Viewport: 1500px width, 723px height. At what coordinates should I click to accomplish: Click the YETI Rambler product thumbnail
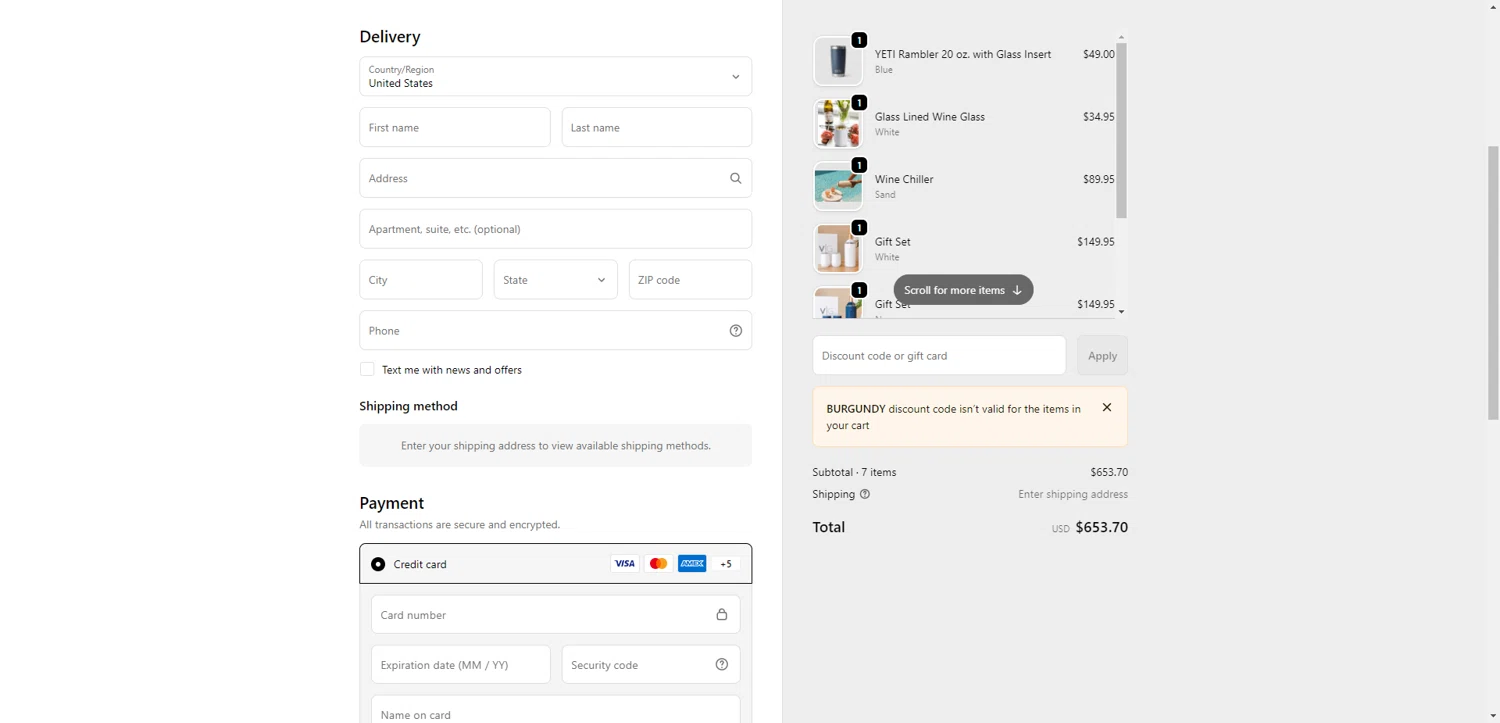(x=838, y=62)
